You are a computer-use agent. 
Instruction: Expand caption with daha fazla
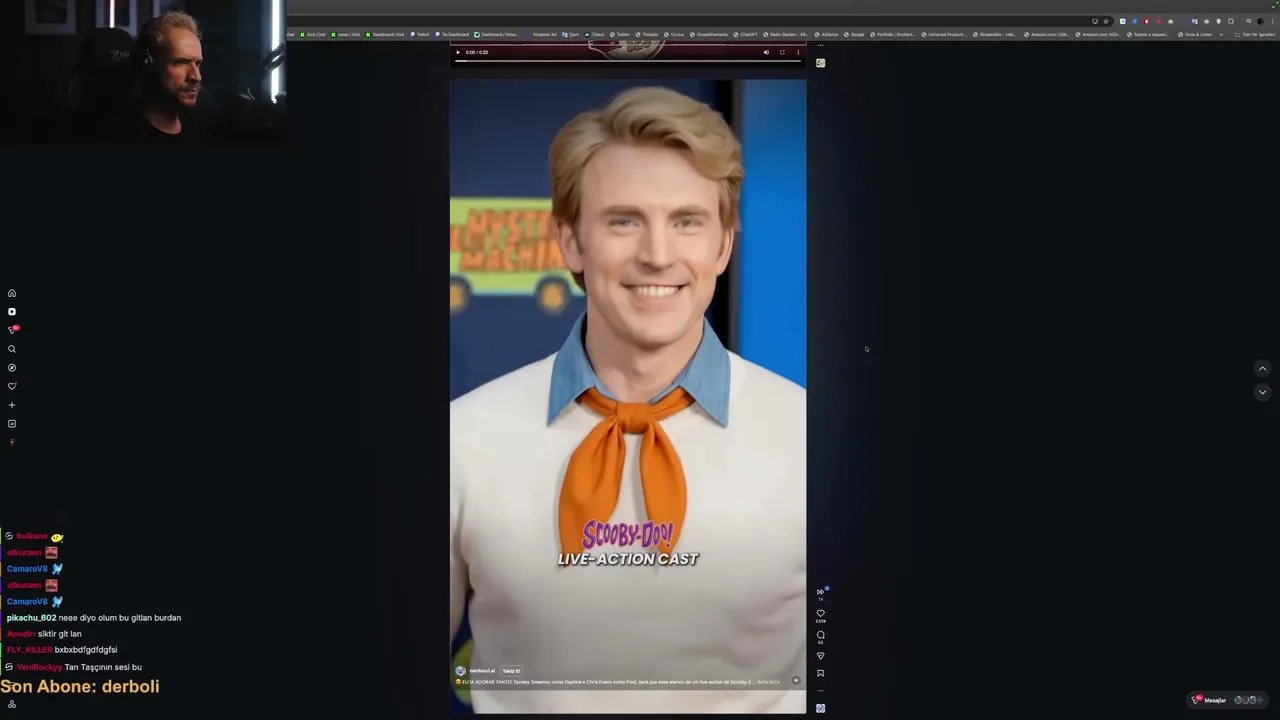pos(768,682)
